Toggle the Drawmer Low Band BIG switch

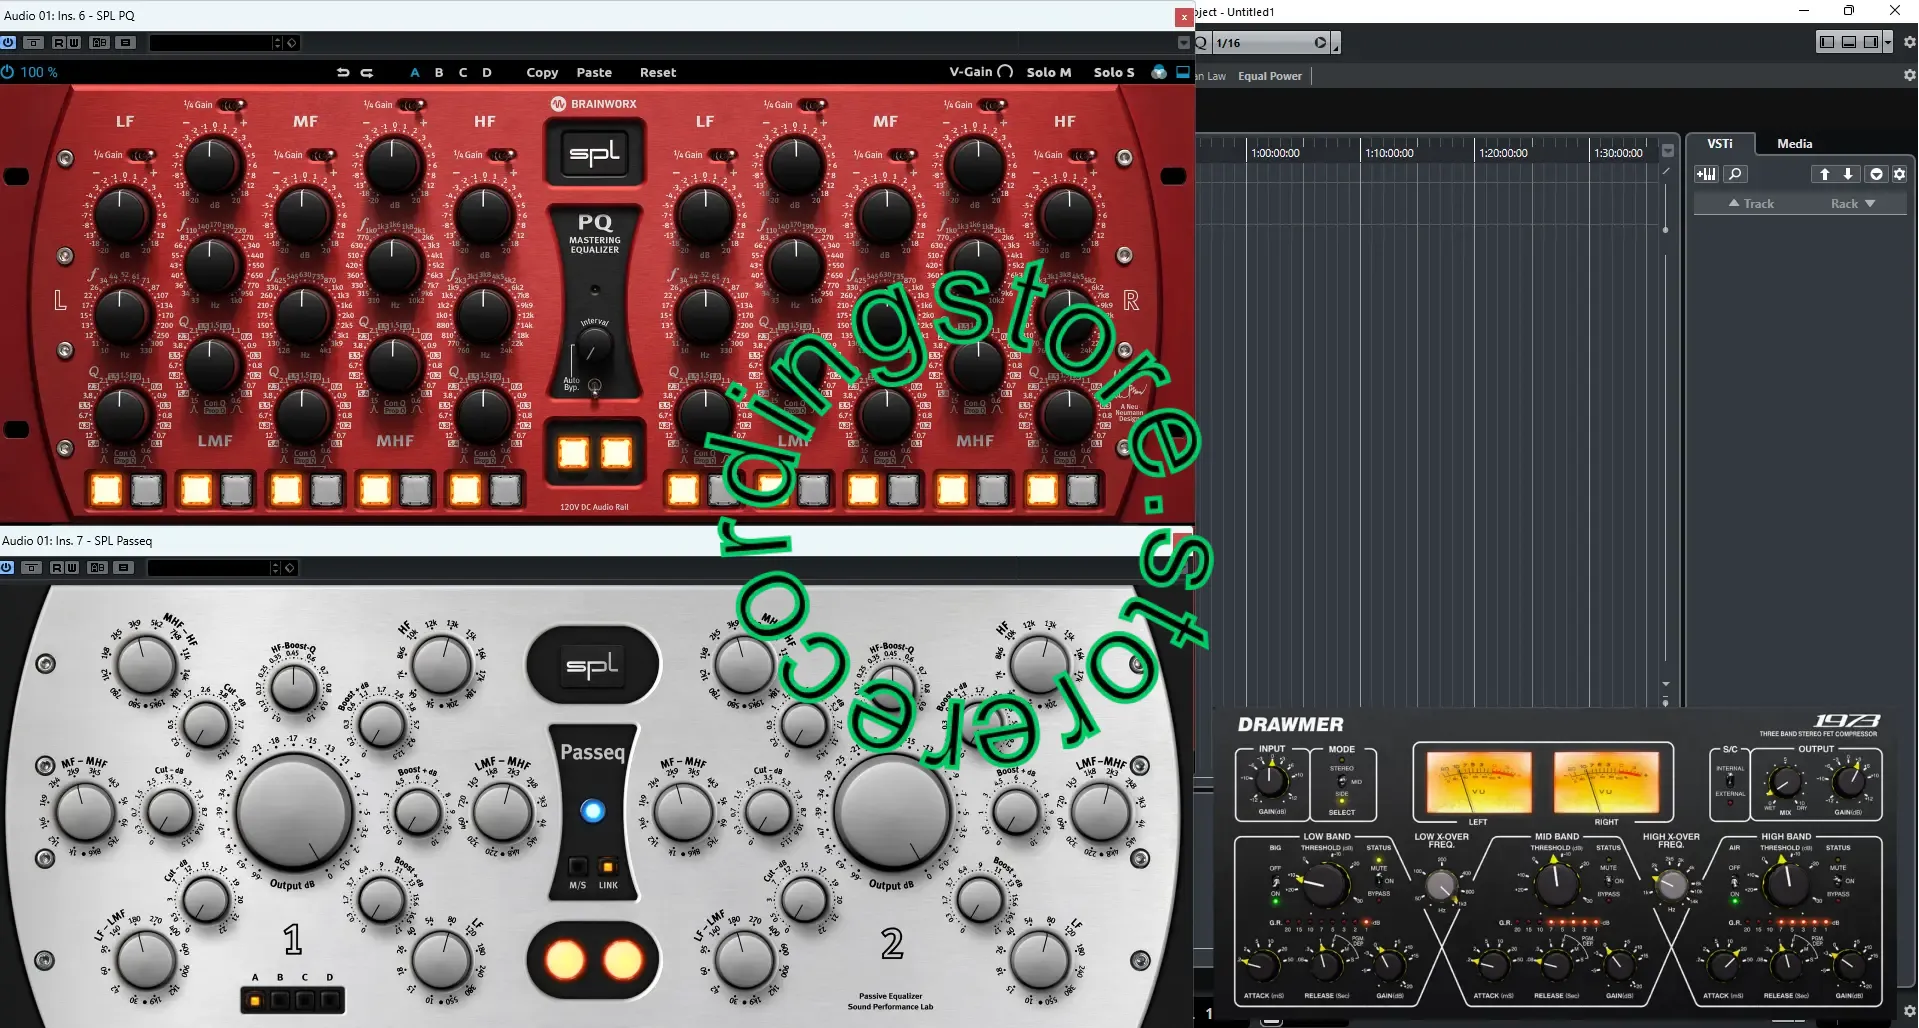[x=1275, y=880]
